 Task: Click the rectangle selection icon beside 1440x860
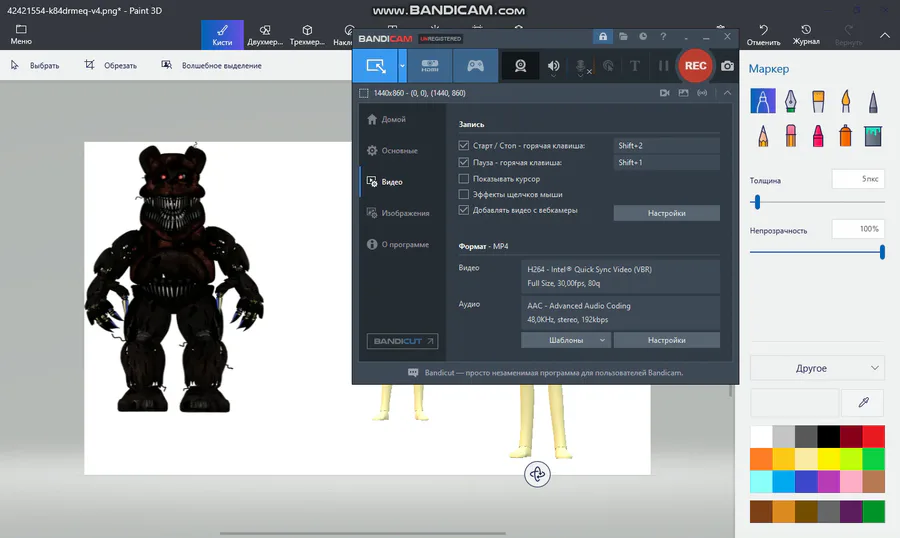point(364,93)
